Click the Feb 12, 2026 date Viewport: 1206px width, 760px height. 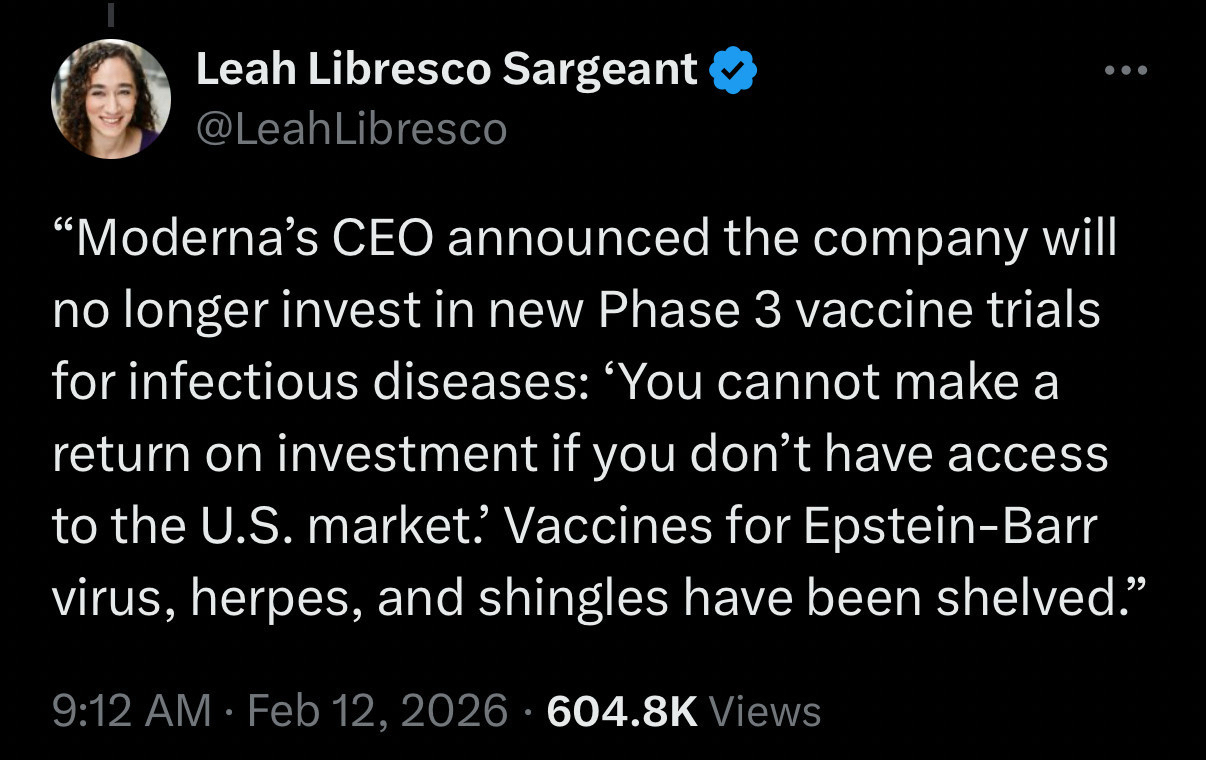point(376,711)
